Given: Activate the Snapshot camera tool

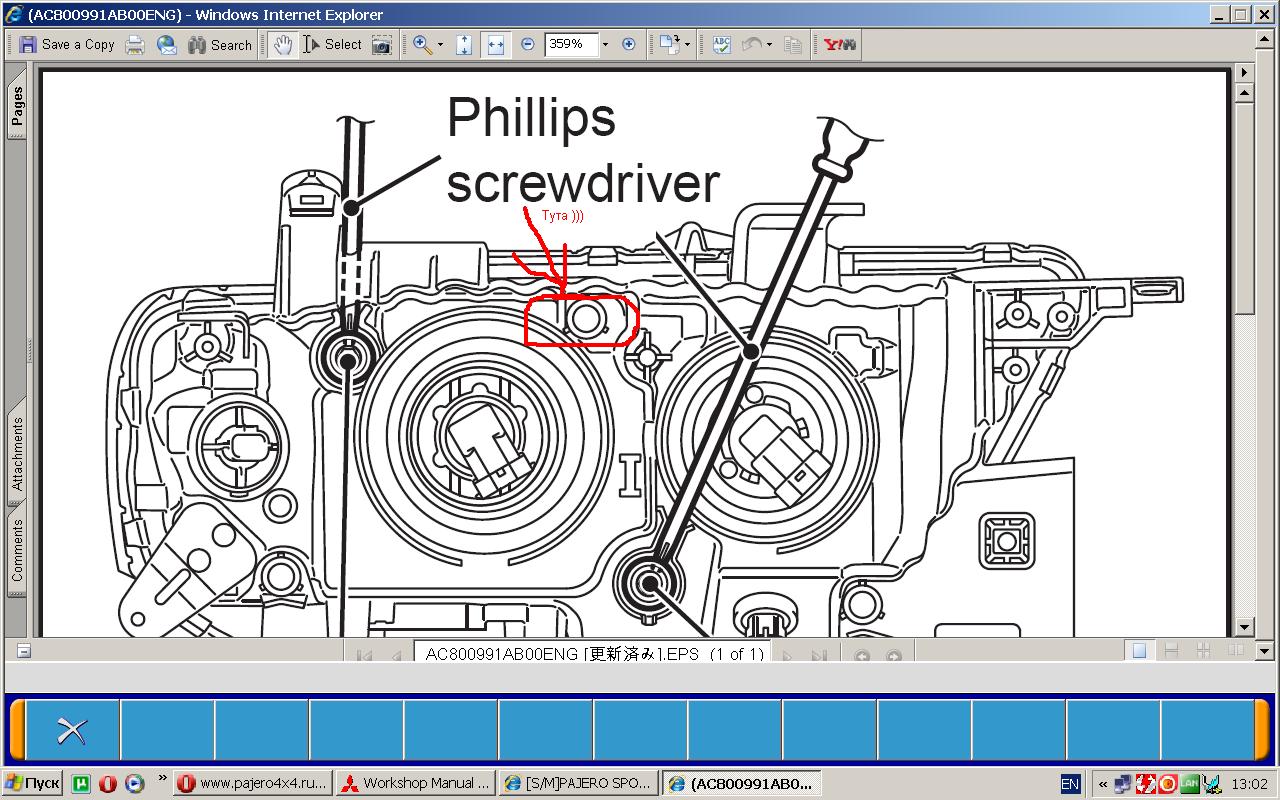Looking at the screenshot, I should [x=381, y=44].
